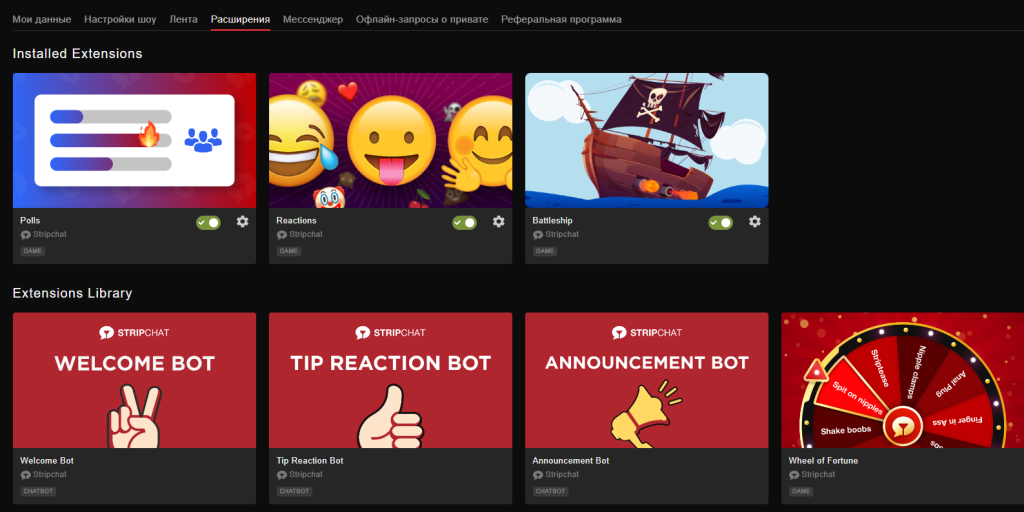This screenshot has height=512, width=1024.
Task: Click the Installed Extensions heading
Action: coord(77,54)
